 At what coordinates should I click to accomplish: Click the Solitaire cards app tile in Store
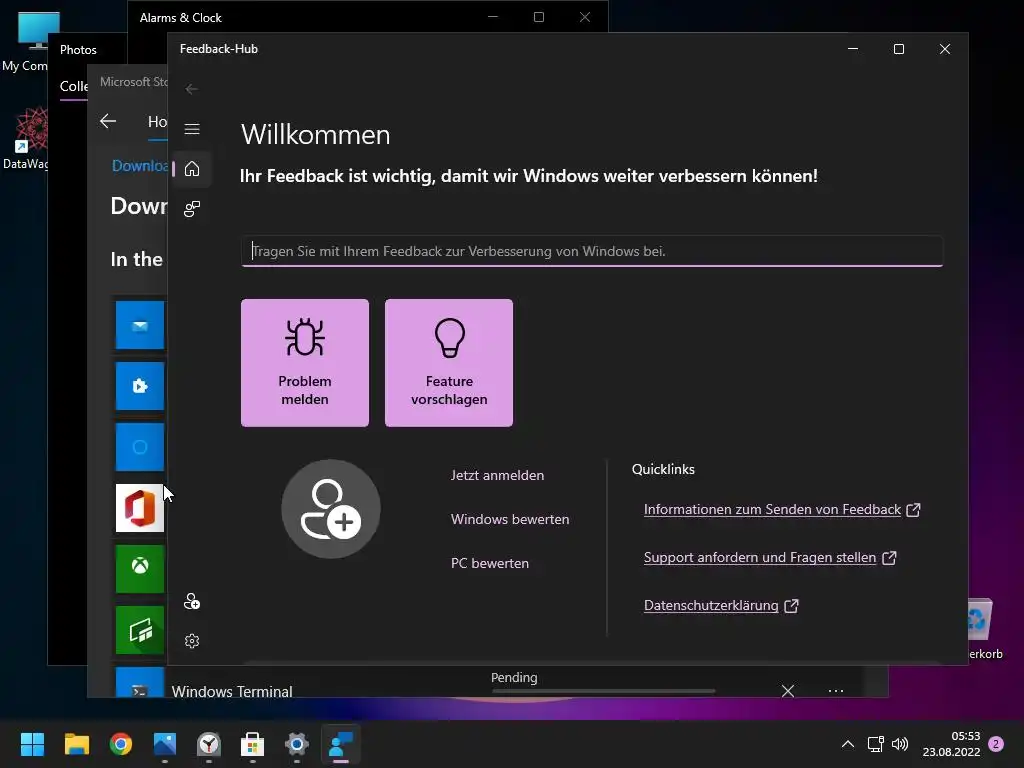point(140,630)
